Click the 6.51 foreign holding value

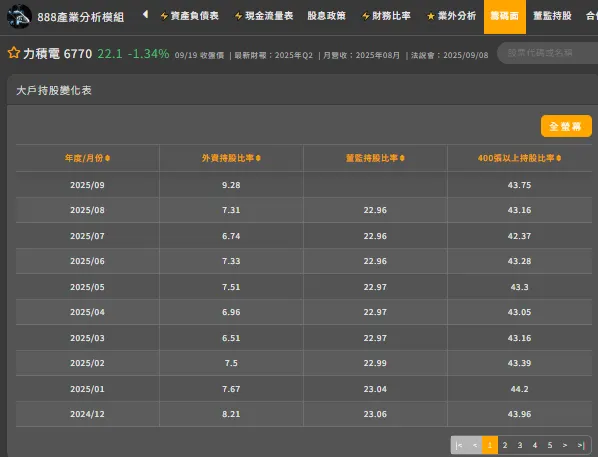pyautogui.click(x=231, y=338)
